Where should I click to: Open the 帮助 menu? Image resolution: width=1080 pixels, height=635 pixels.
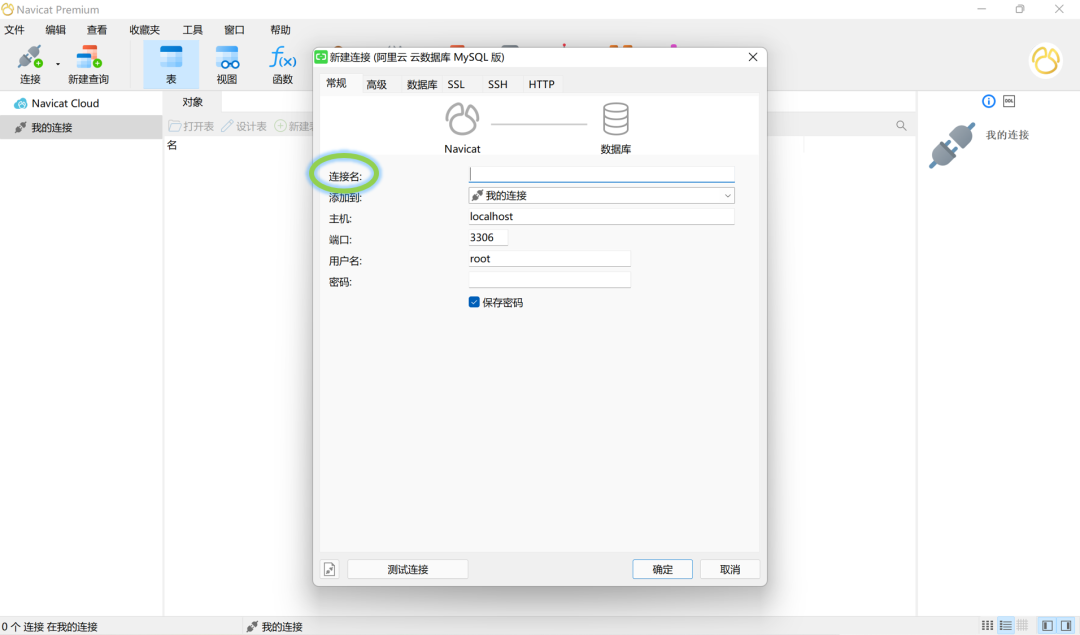tap(280, 30)
